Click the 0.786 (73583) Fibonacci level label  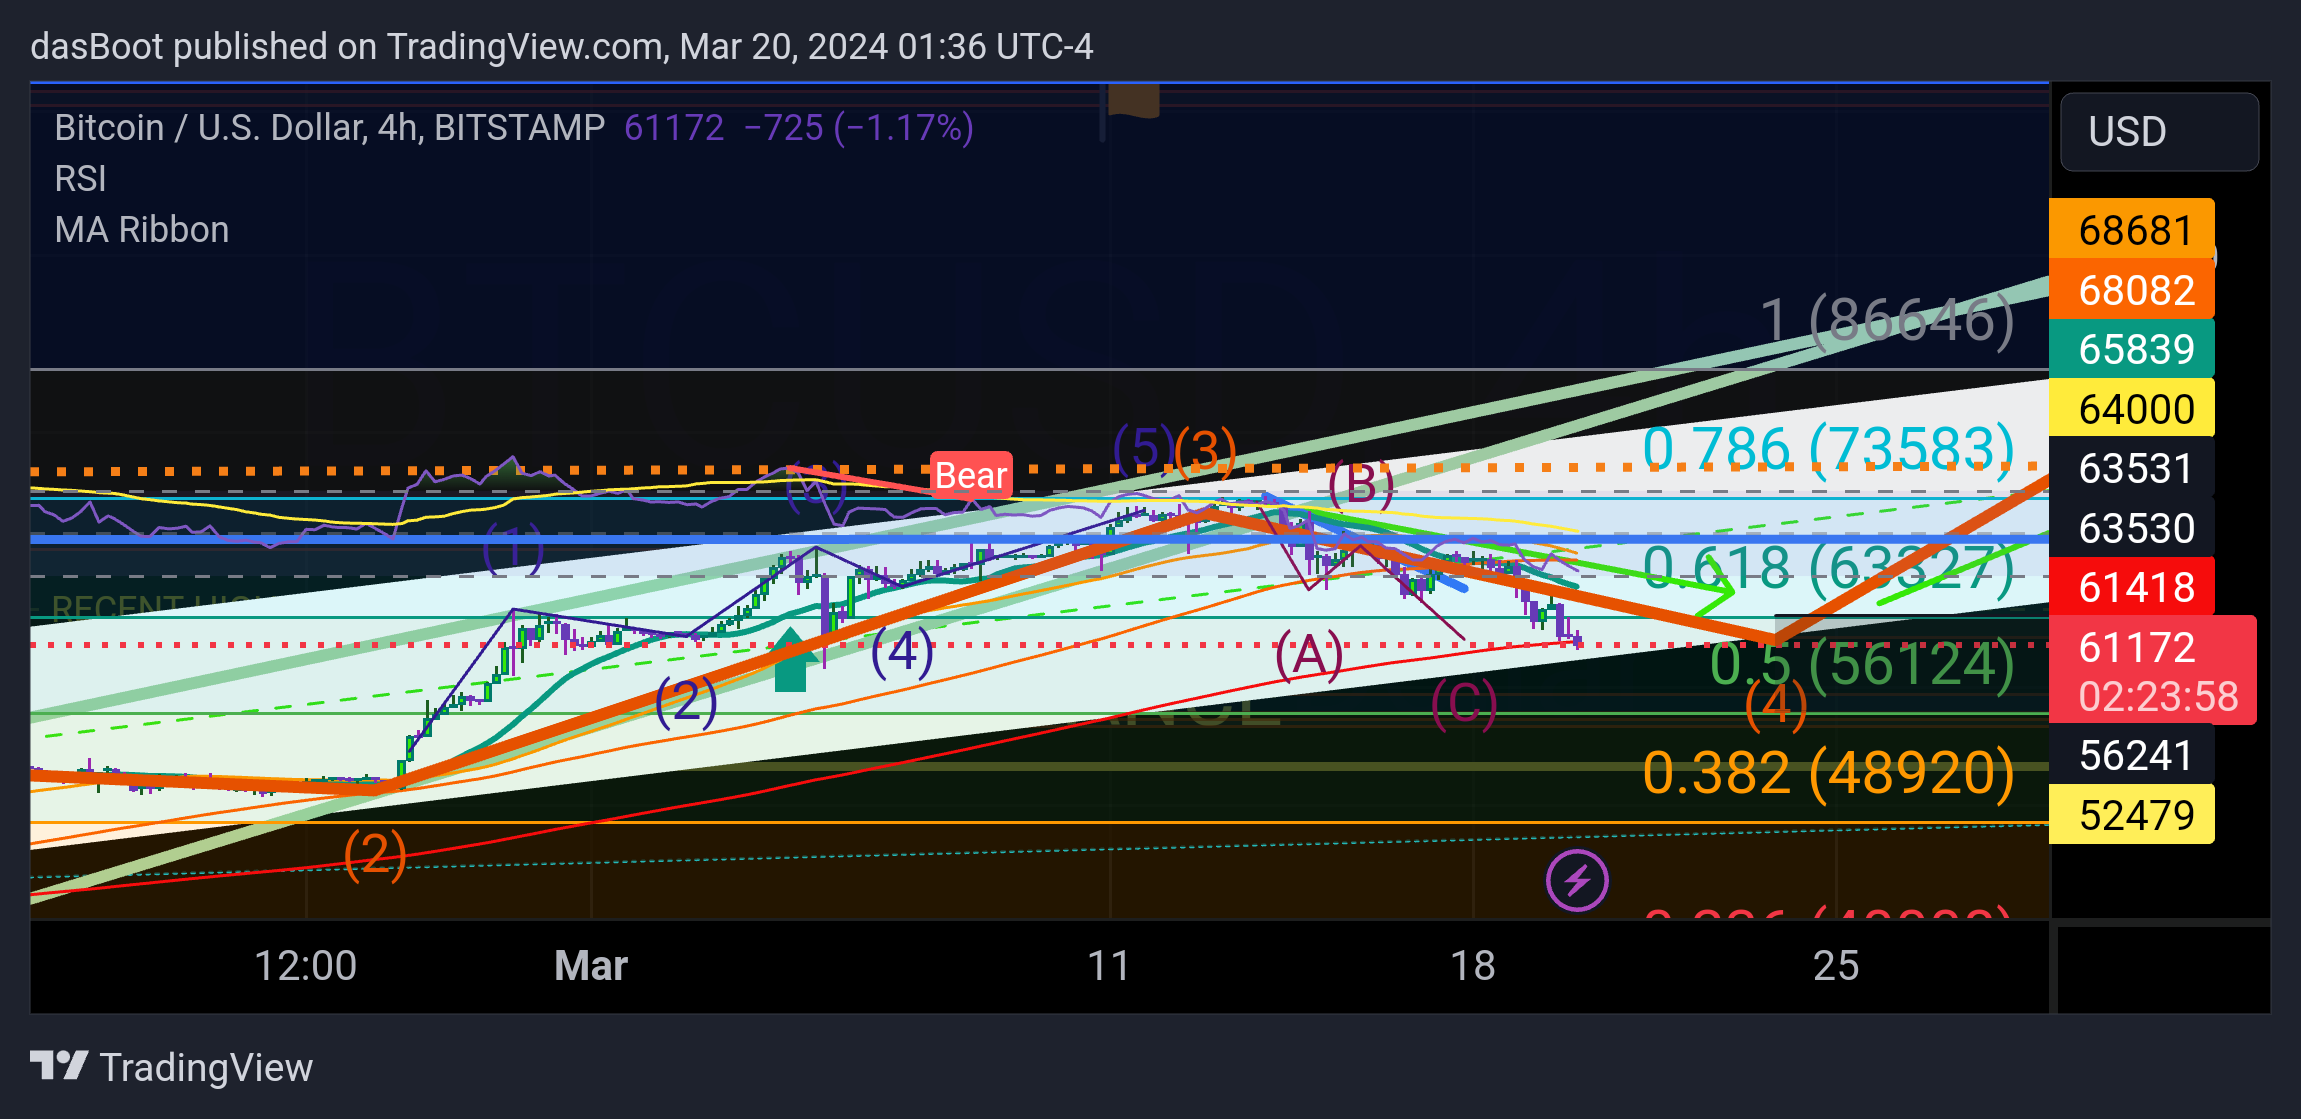(1828, 449)
